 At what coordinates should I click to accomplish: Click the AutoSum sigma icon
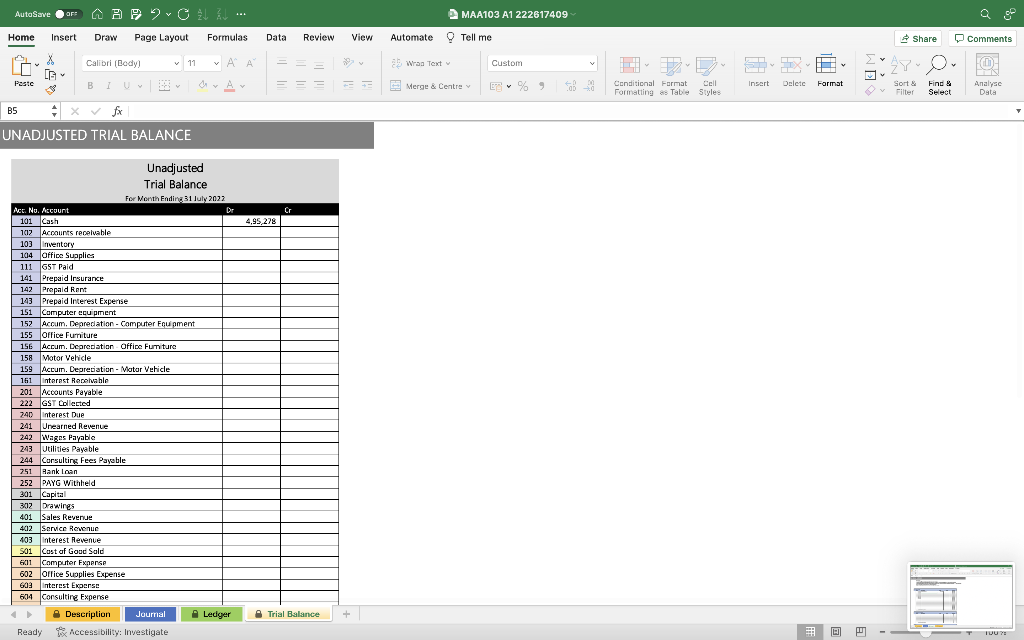(x=871, y=59)
